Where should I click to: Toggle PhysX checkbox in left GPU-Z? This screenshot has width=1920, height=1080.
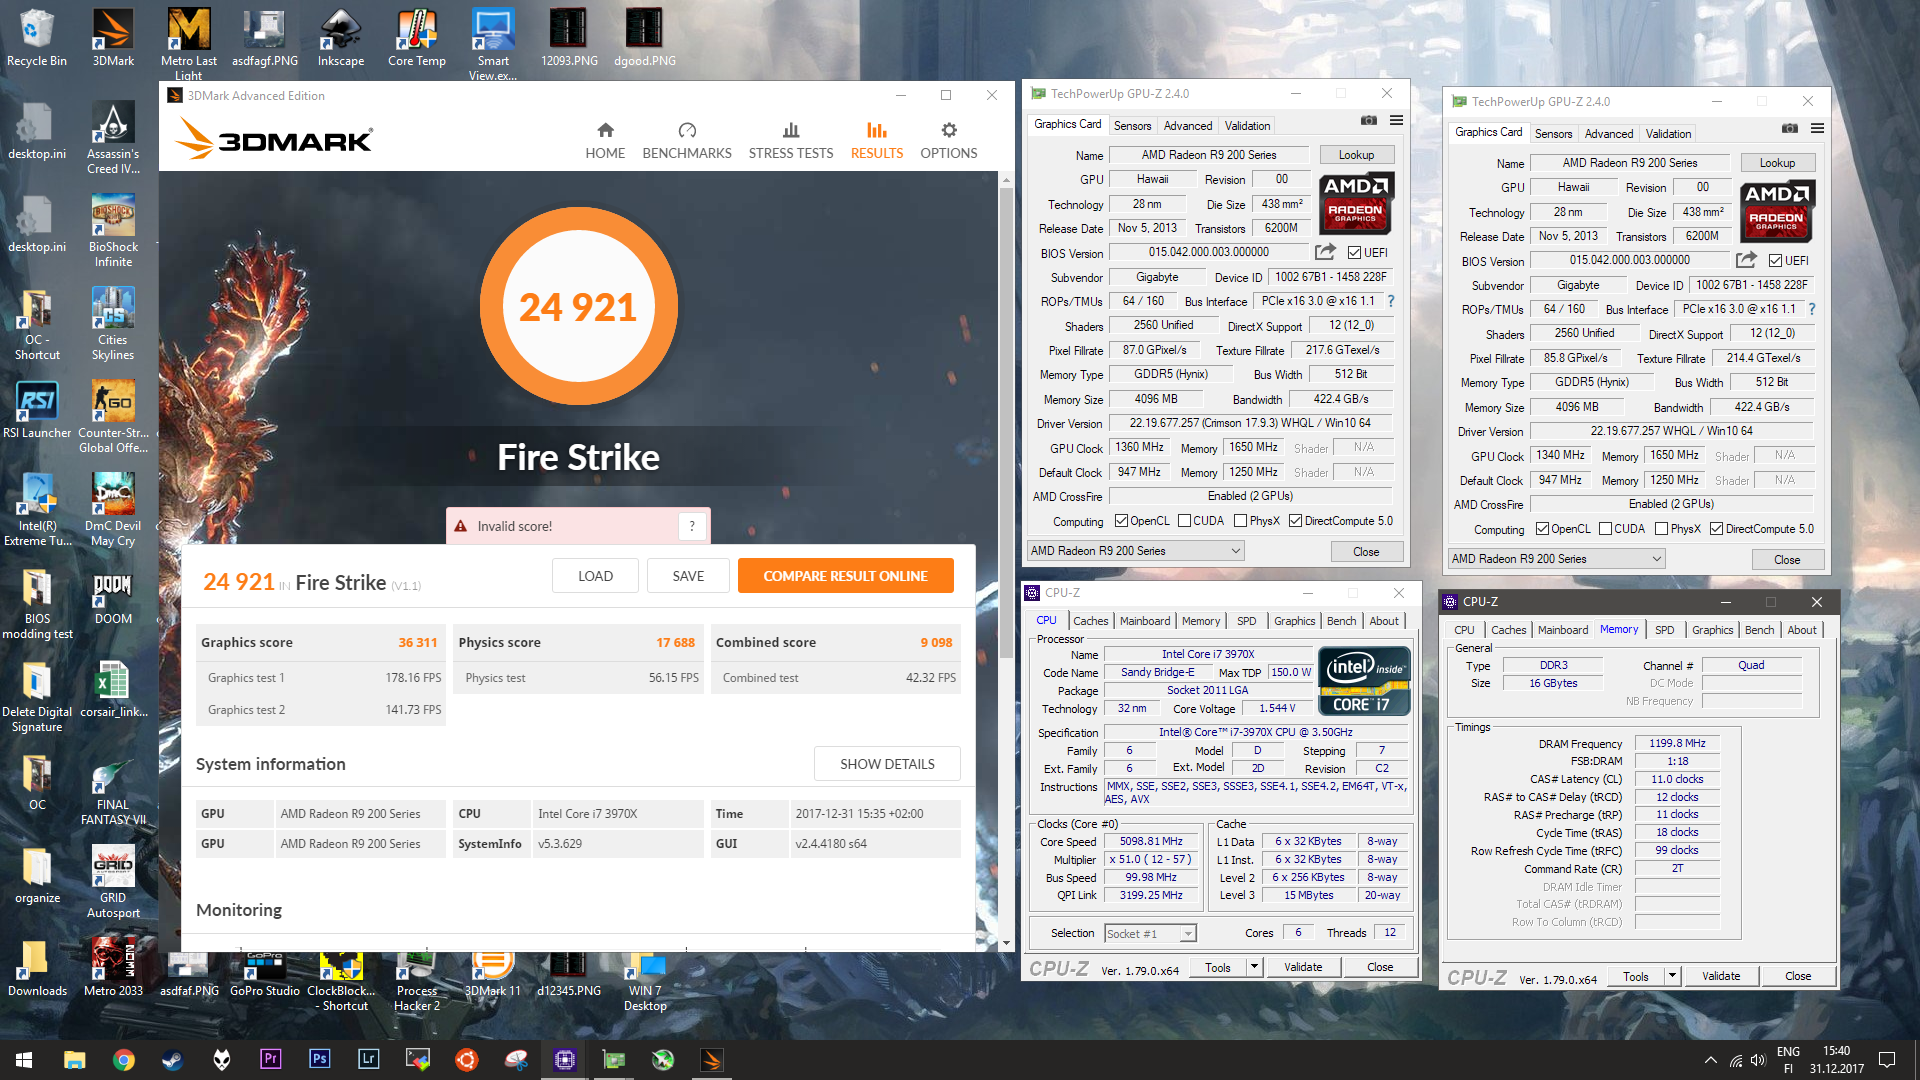click(1240, 521)
